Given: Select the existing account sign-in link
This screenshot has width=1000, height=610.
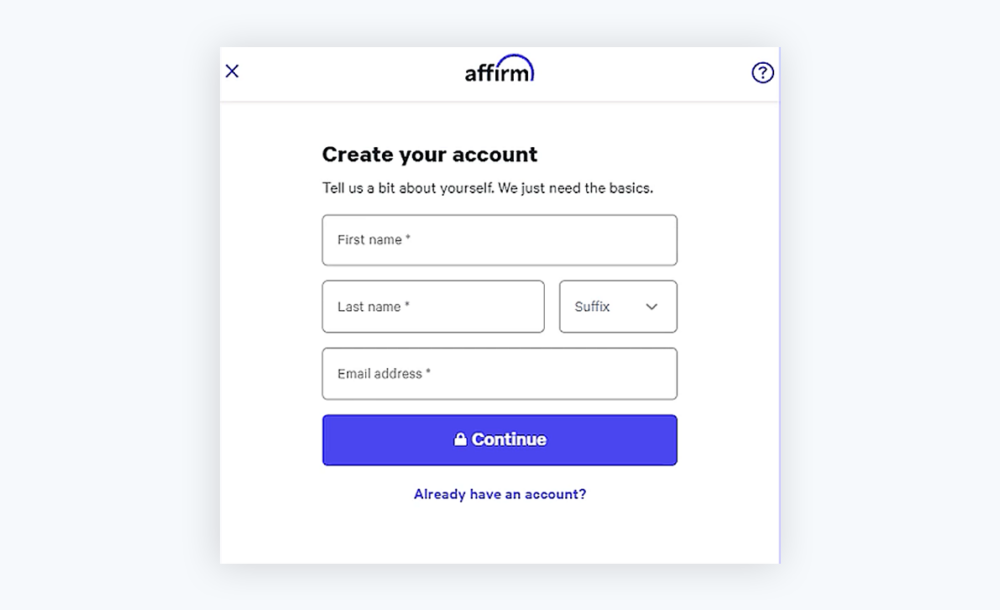Looking at the screenshot, I should 500,493.
